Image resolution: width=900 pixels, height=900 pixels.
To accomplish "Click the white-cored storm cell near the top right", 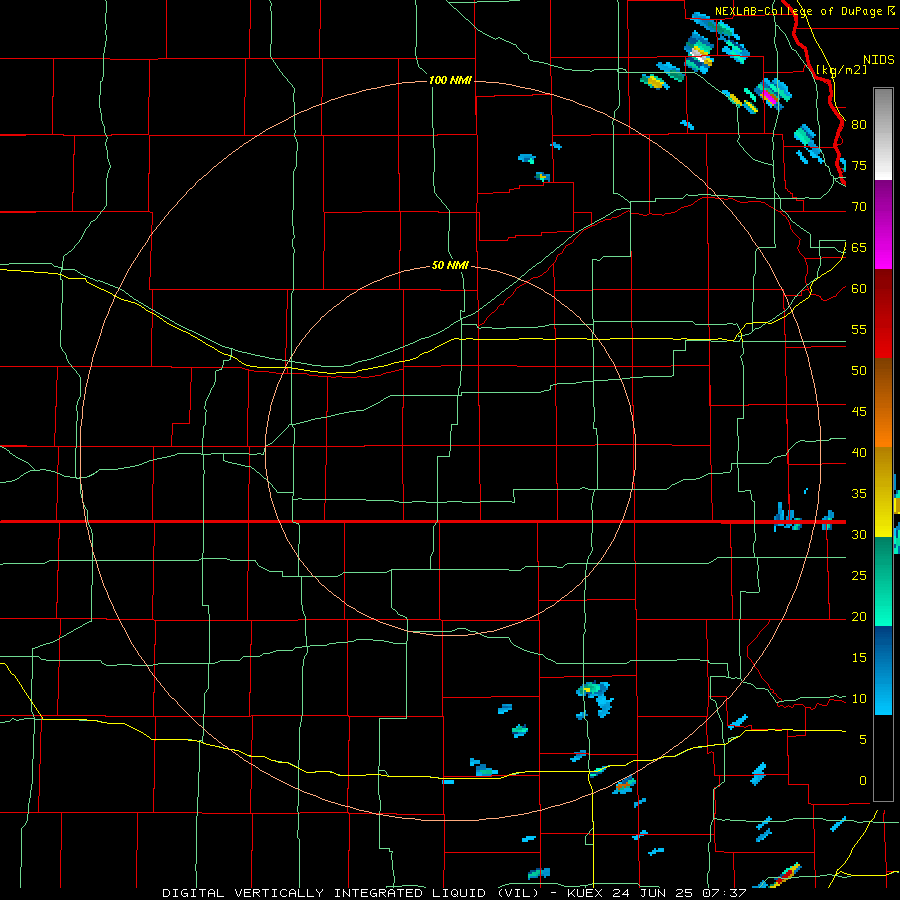I will pos(700,54).
